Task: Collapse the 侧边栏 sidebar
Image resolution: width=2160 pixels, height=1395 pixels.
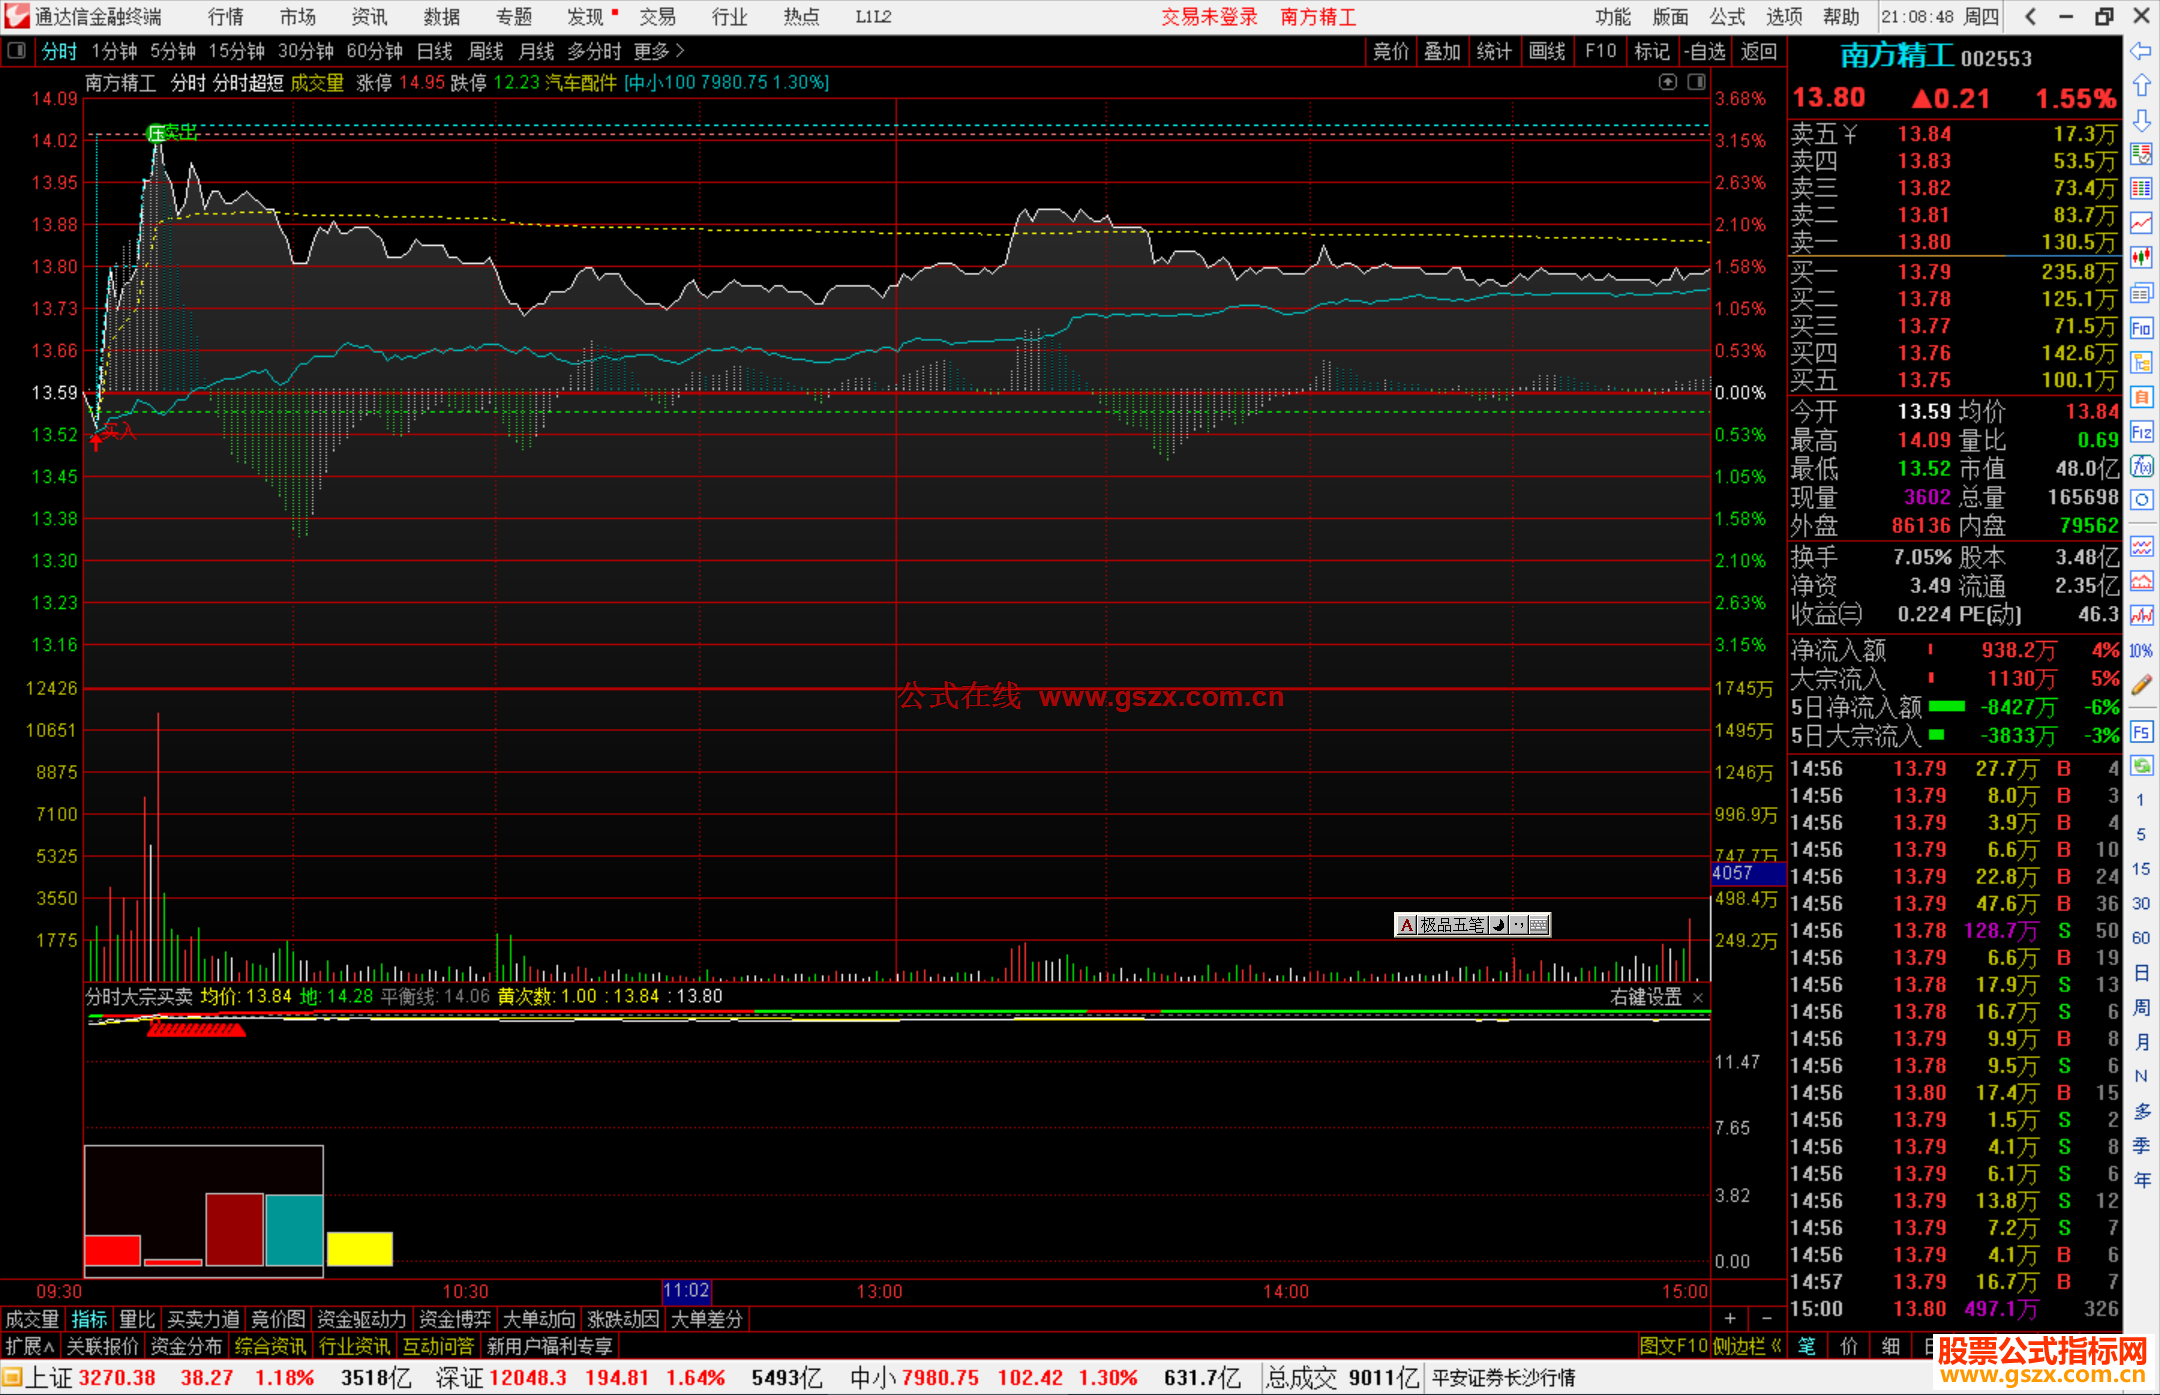Action: point(1748,1346)
